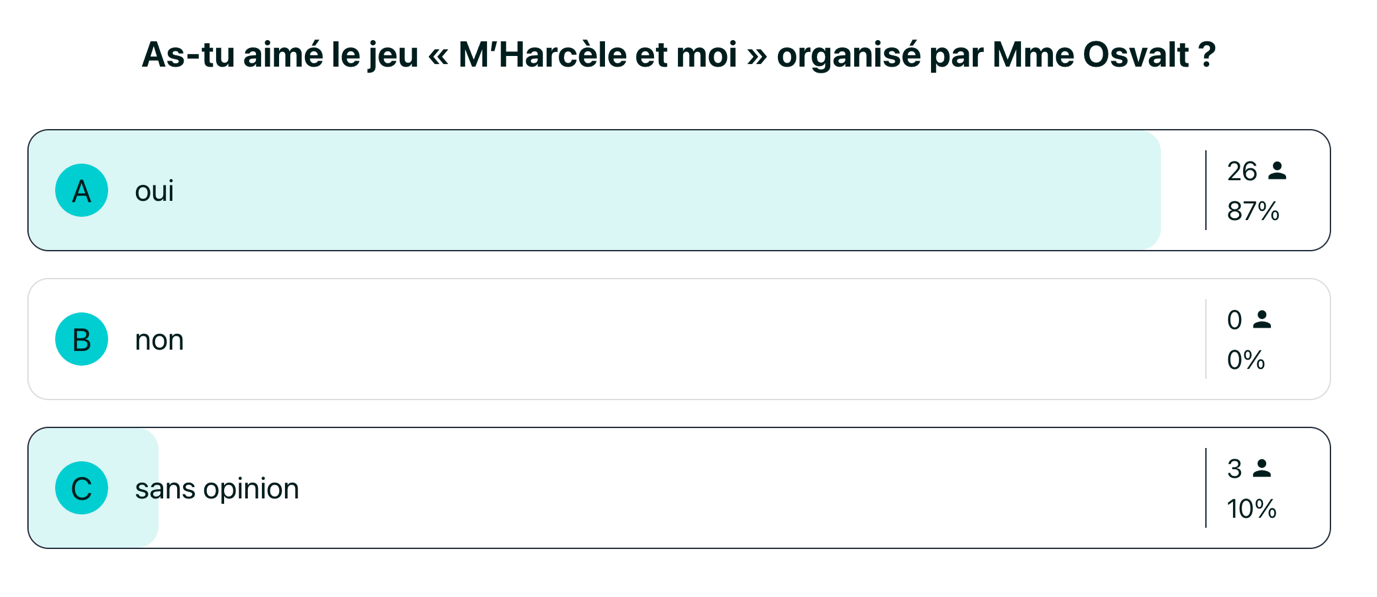This screenshot has height=597, width=1377.
Task: Click the vote count number 3
Action: (1235, 468)
